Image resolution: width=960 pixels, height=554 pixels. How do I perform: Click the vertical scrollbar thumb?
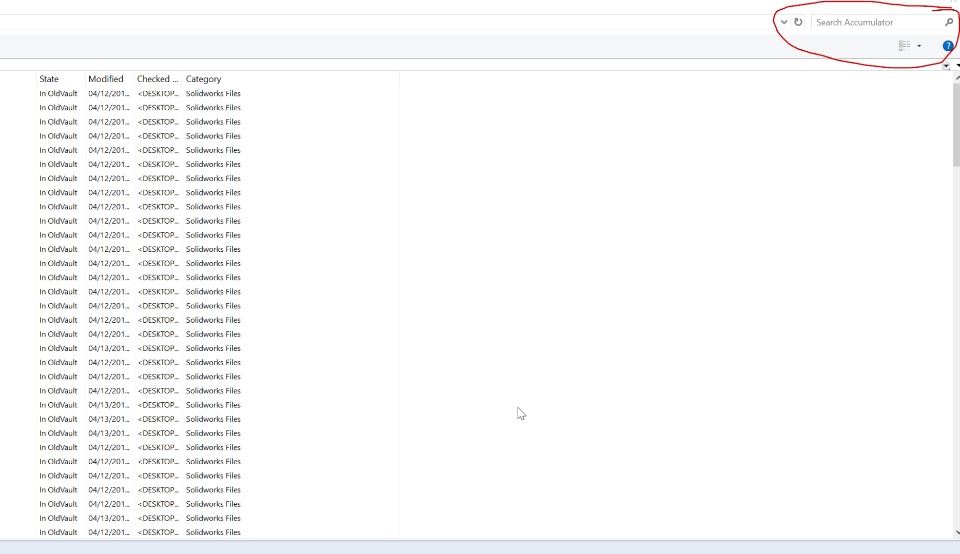point(956,125)
